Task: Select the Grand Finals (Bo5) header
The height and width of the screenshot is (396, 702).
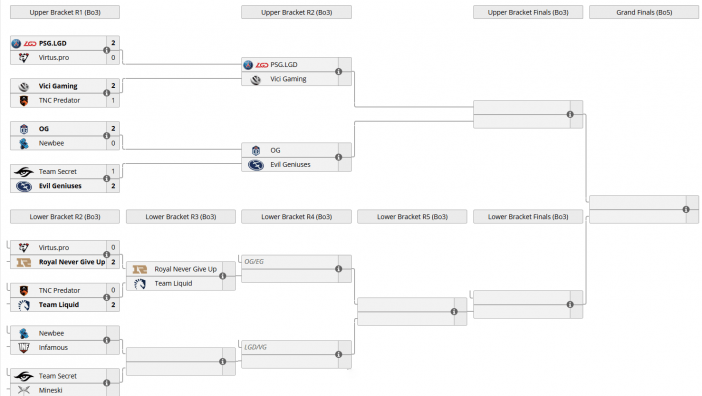Action: point(644,13)
